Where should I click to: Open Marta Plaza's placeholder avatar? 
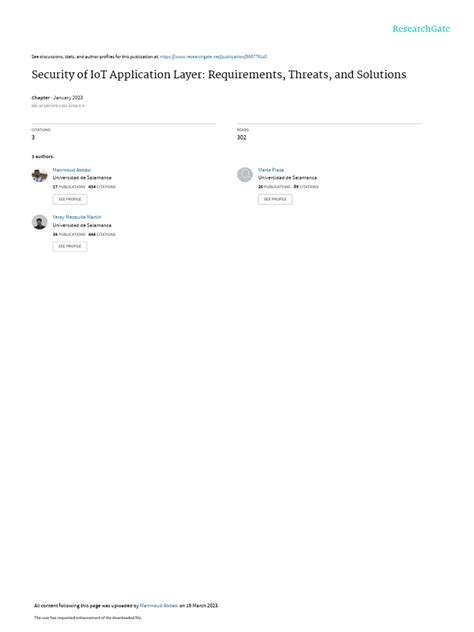[245, 175]
